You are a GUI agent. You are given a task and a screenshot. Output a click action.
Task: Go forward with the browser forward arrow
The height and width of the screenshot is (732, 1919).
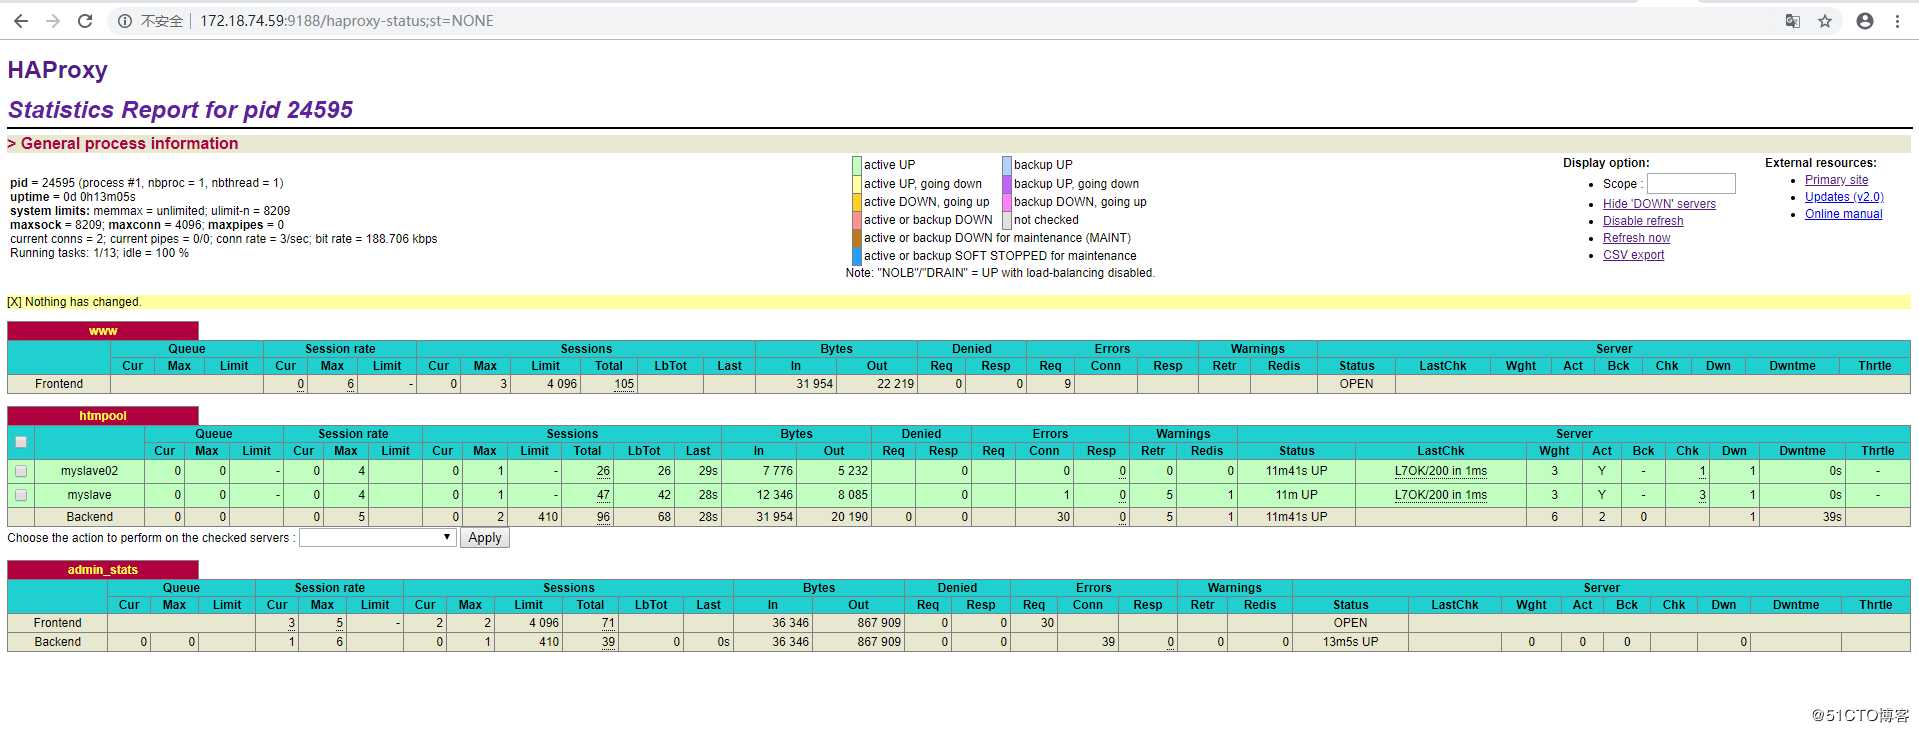click(x=53, y=21)
